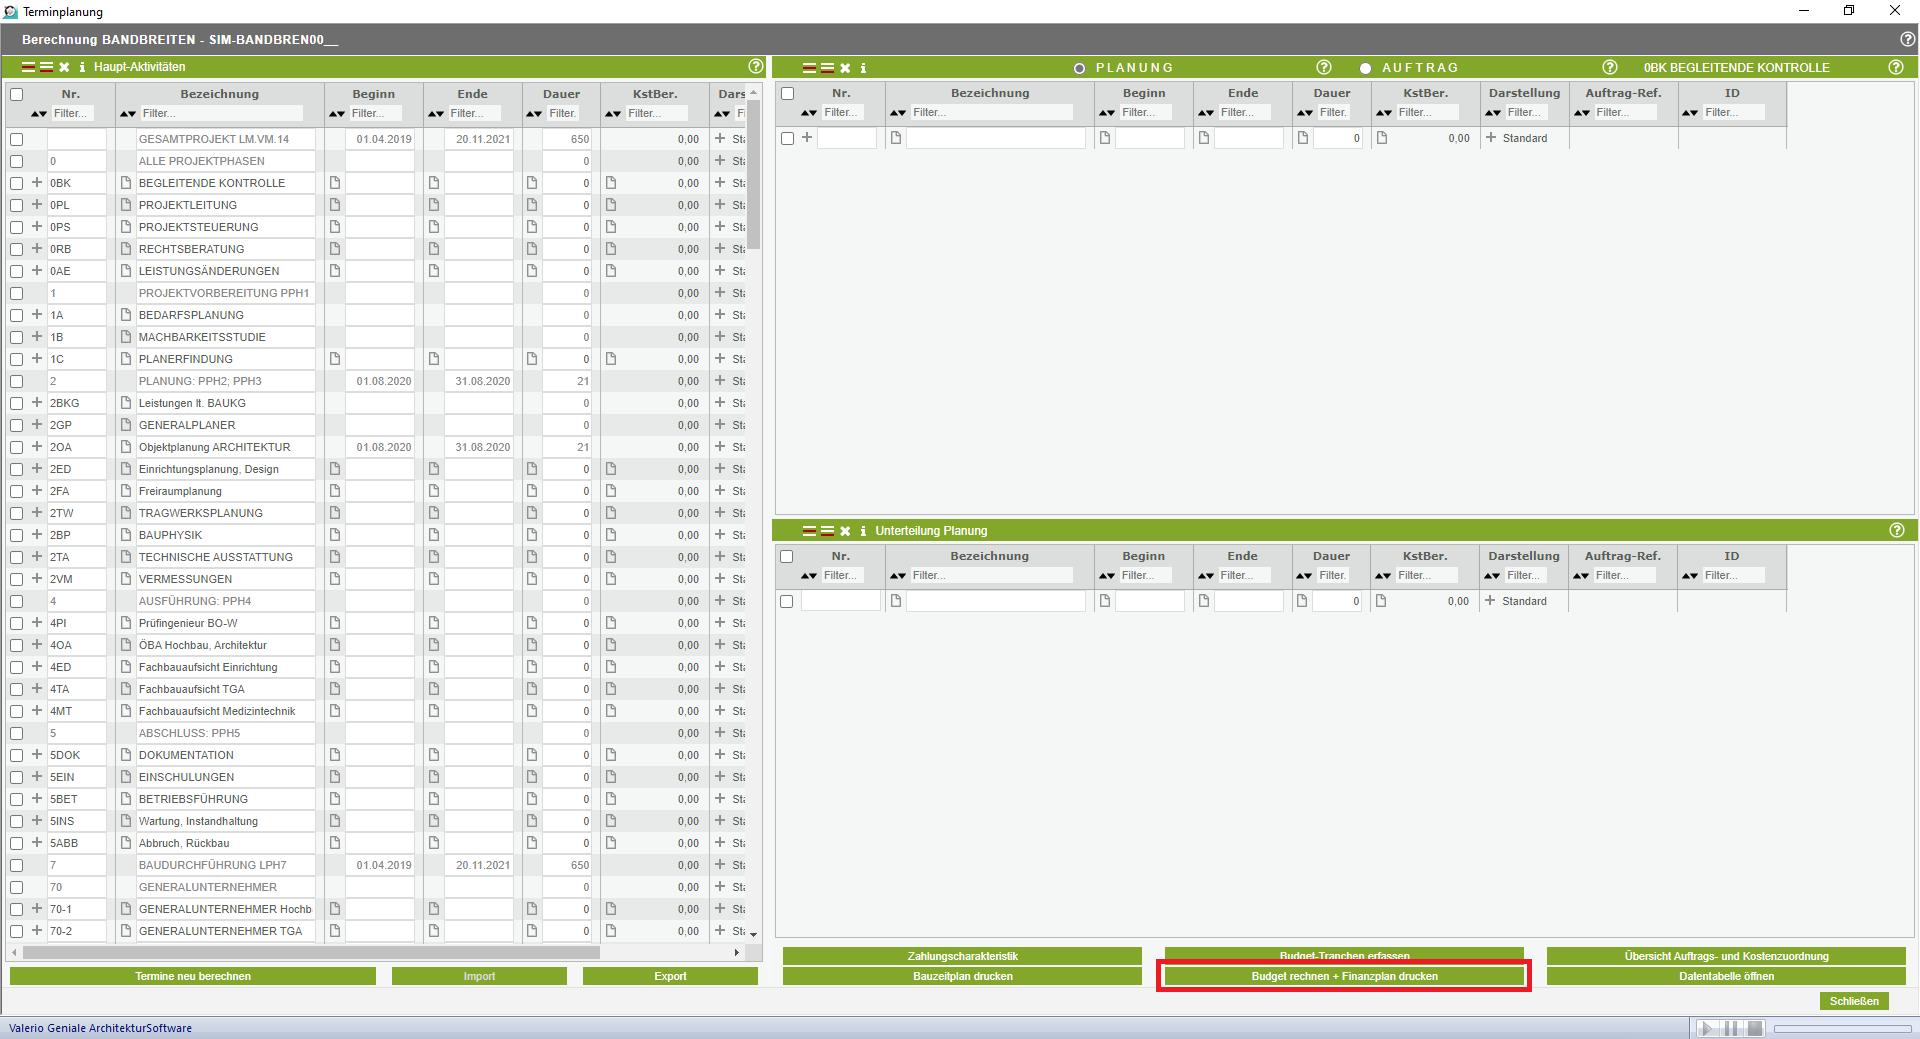Image resolution: width=1920 pixels, height=1039 pixels.
Task: Click the plus icon in TRAGWERKSPLANUNG Darstellung column
Action: (720, 513)
